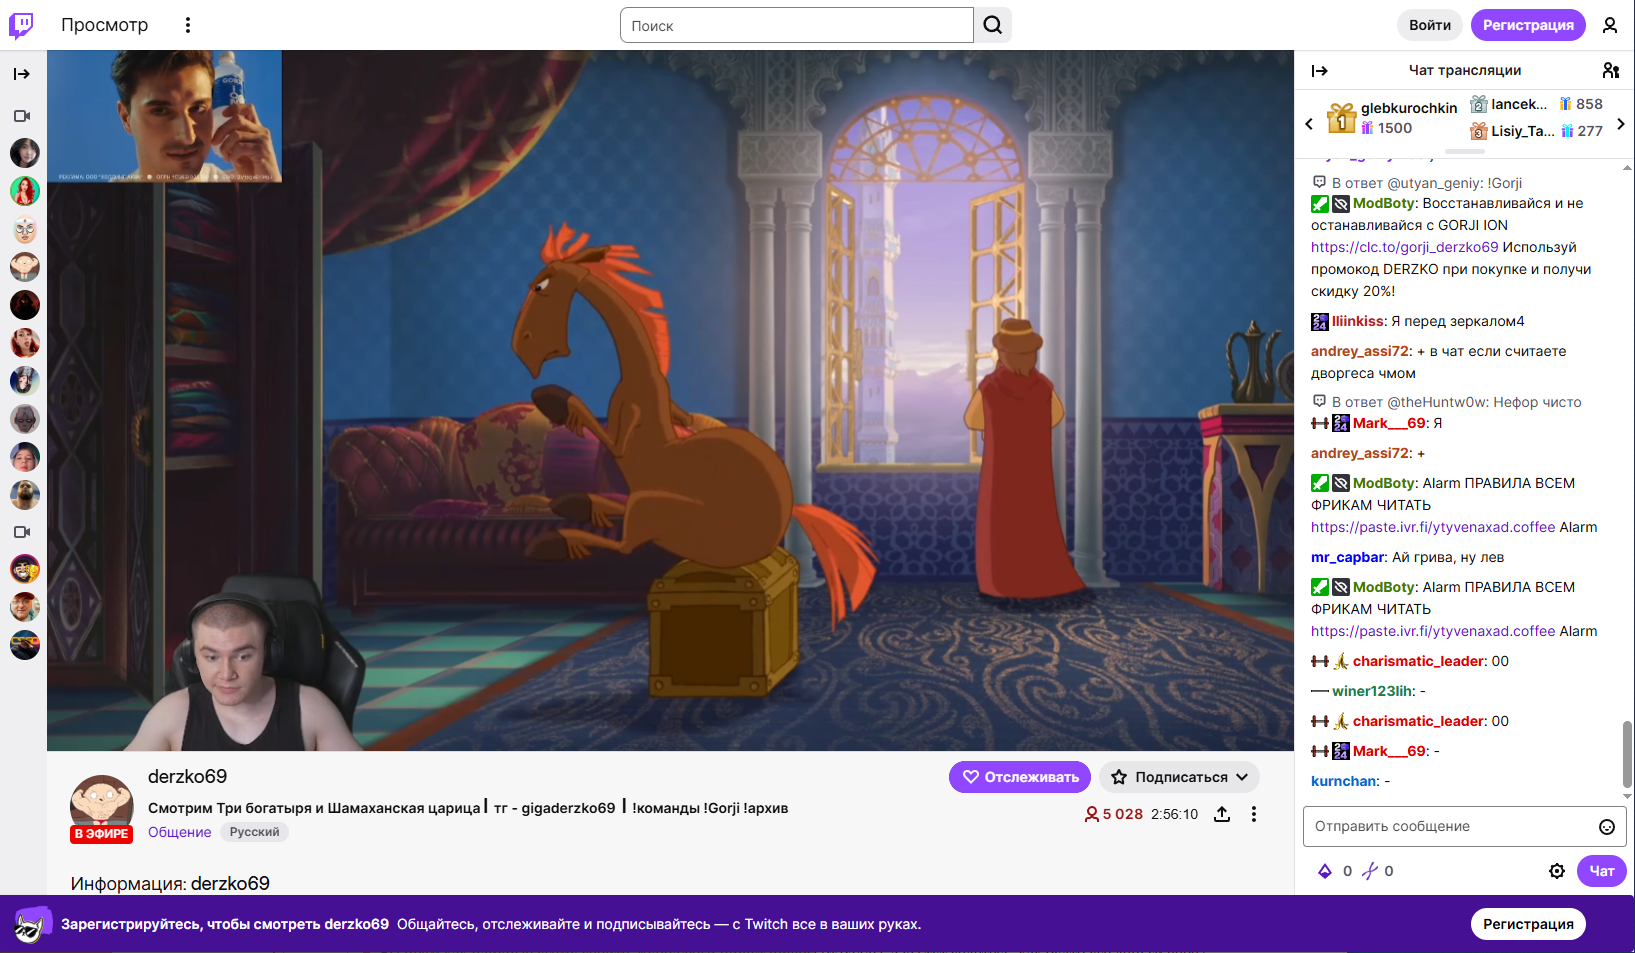The height and width of the screenshot is (953, 1635).
Task: Open more options under the stream
Action: (1254, 814)
